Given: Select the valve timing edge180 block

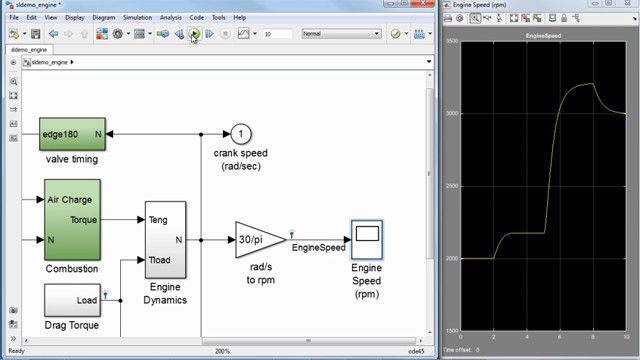Looking at the screenshot, I should coord(72,134).
